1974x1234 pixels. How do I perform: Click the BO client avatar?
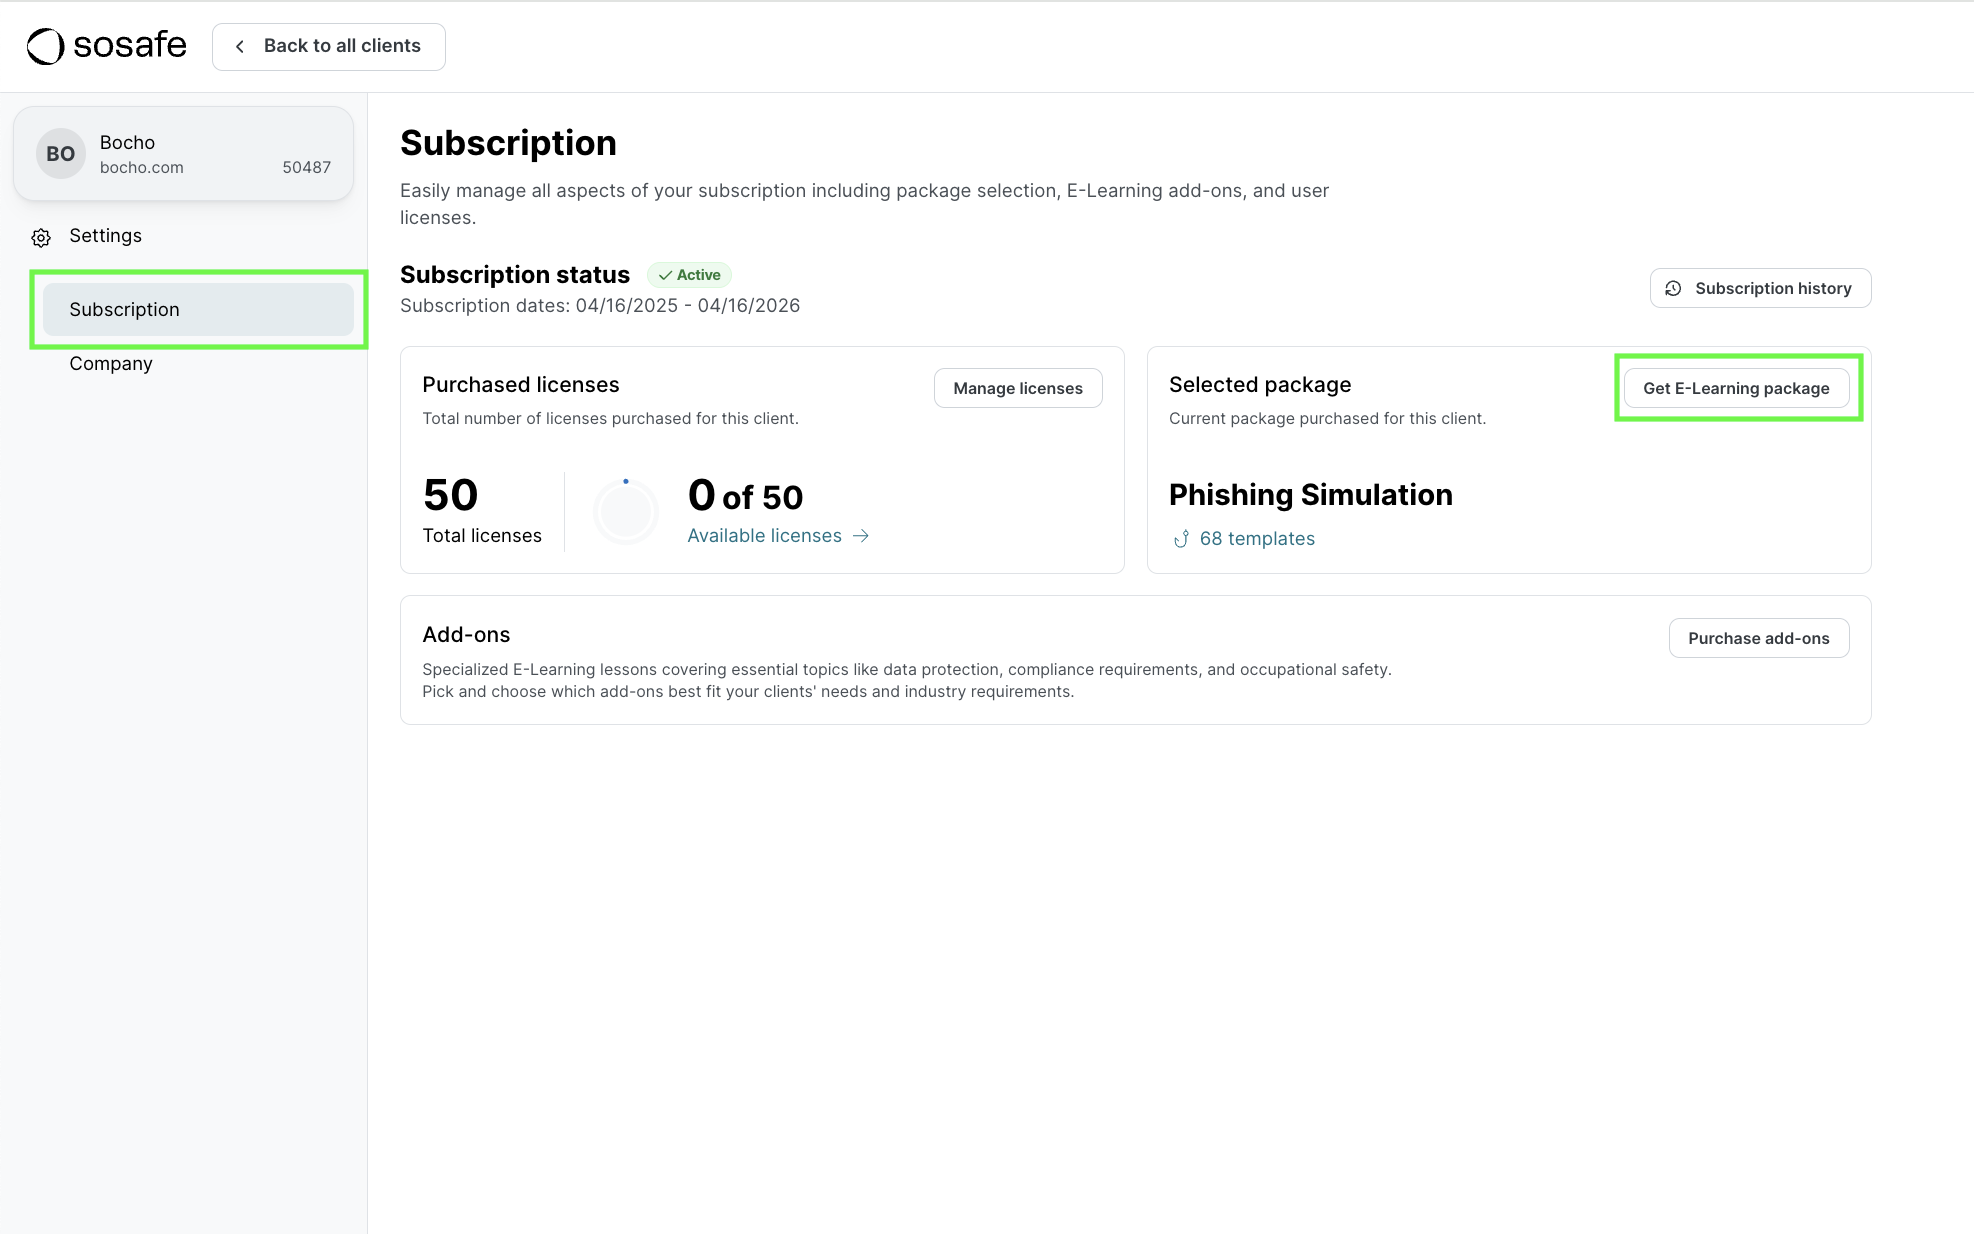[x=60, y=153]
